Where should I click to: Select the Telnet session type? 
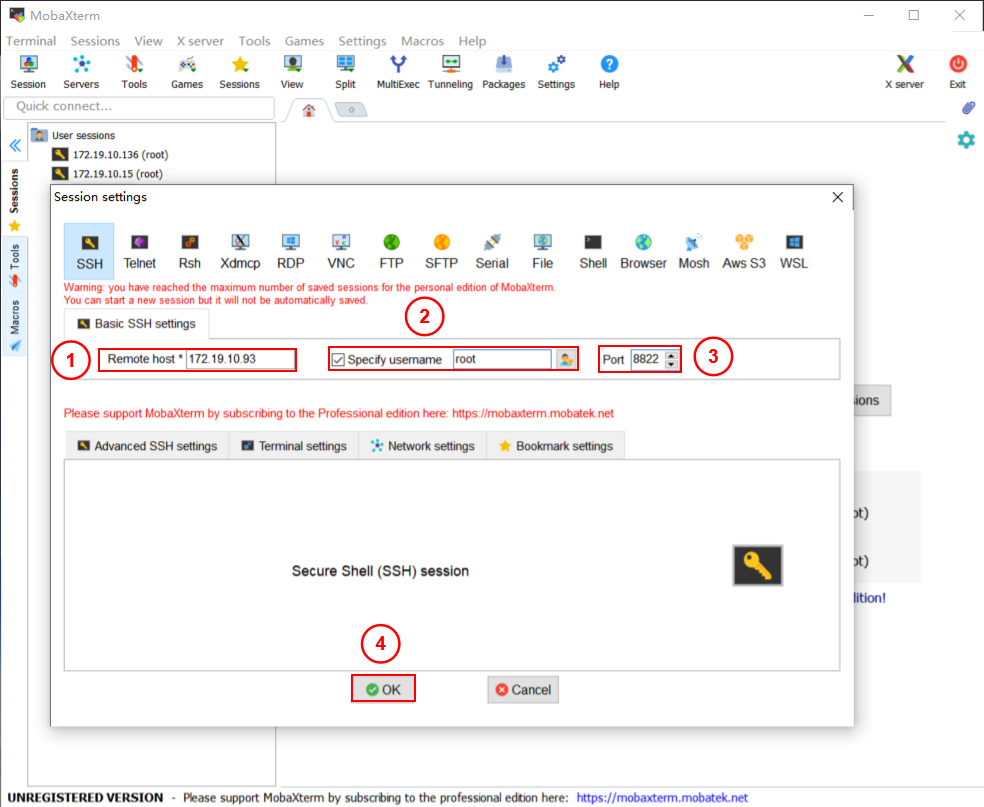tap(139, 251)
